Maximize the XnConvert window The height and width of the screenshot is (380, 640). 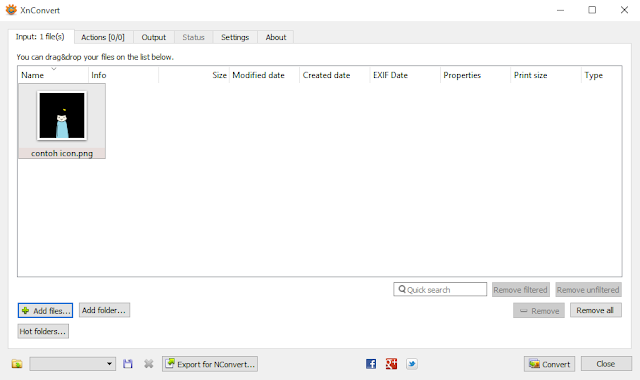592,10
